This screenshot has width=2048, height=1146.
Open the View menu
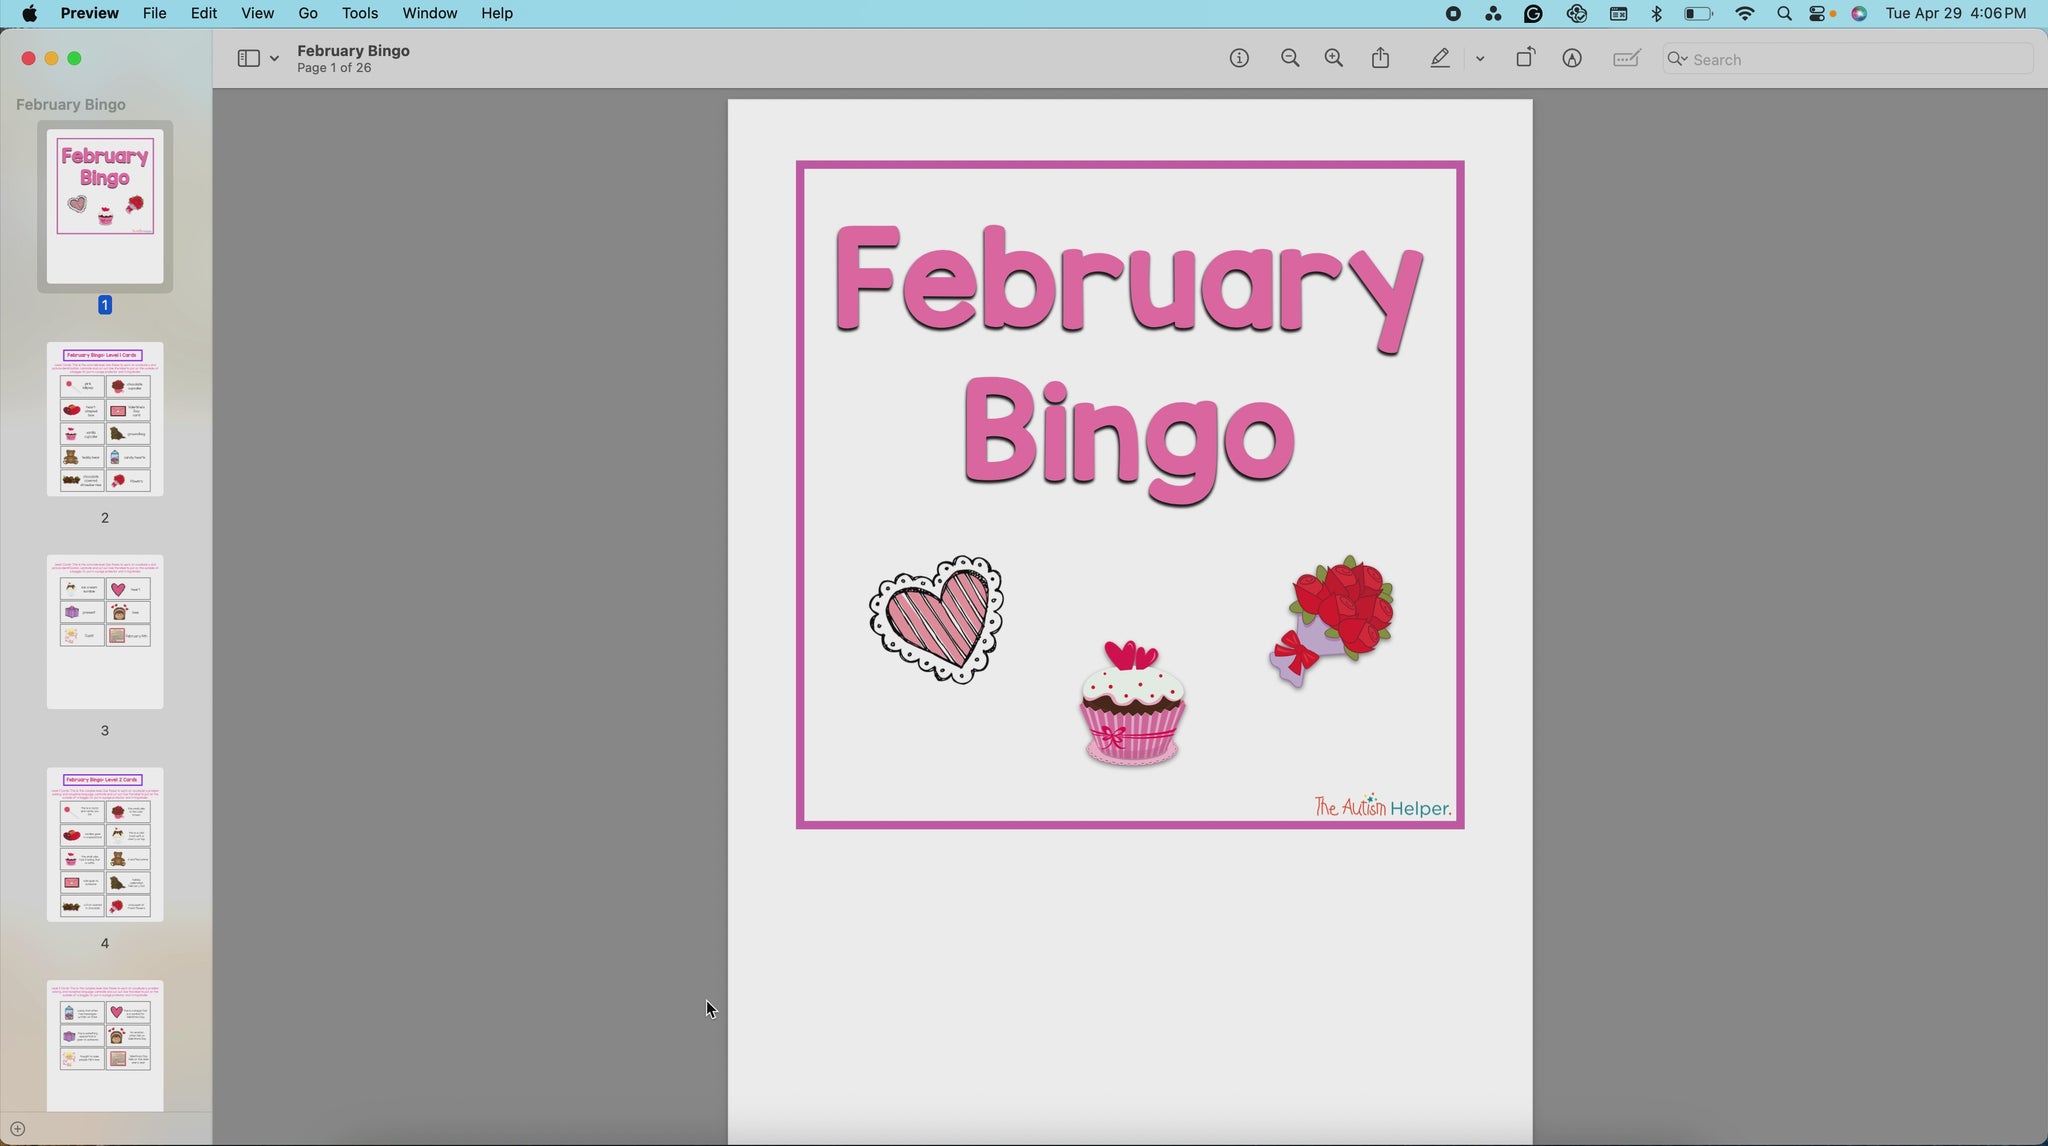coord(257,13)
